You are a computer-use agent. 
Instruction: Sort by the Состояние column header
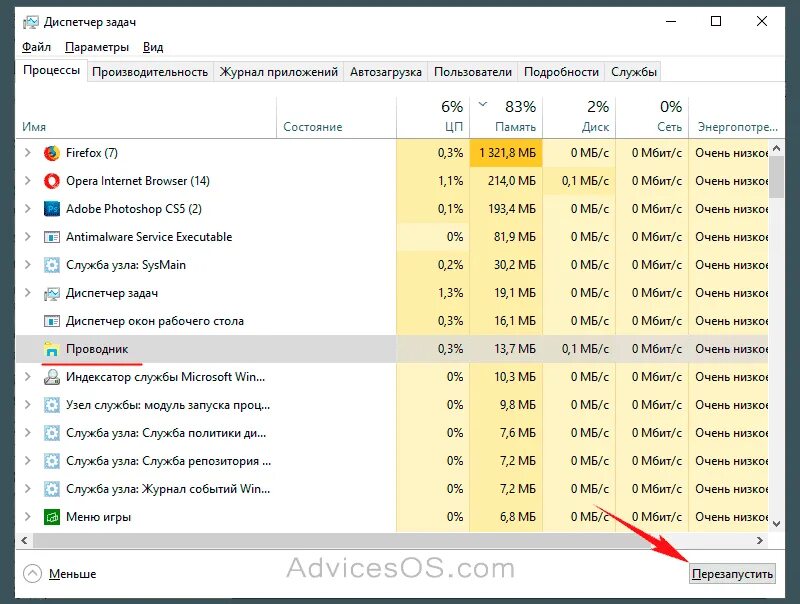point(337,117)
